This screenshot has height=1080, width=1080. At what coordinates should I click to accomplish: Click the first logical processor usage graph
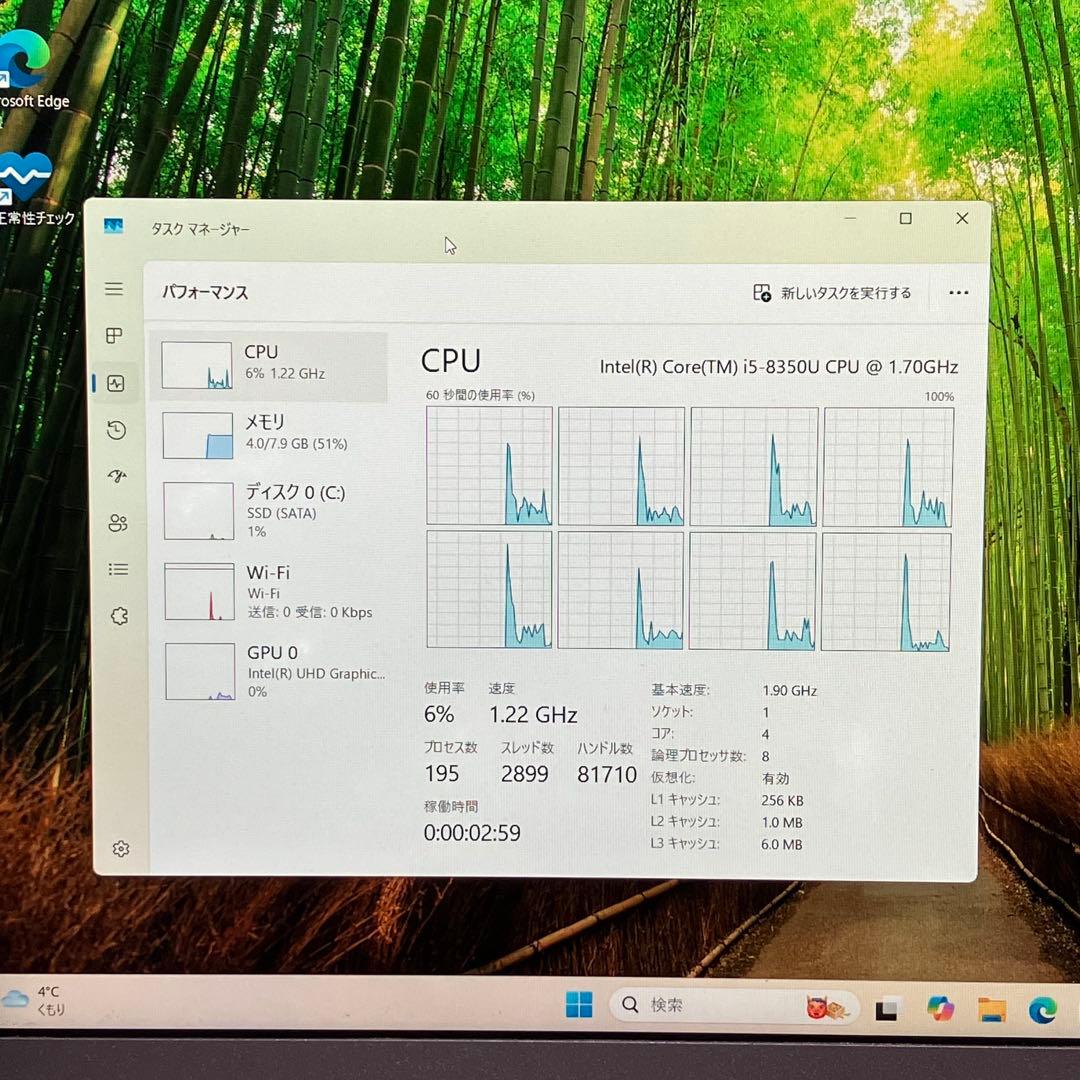tap(489, 466)
